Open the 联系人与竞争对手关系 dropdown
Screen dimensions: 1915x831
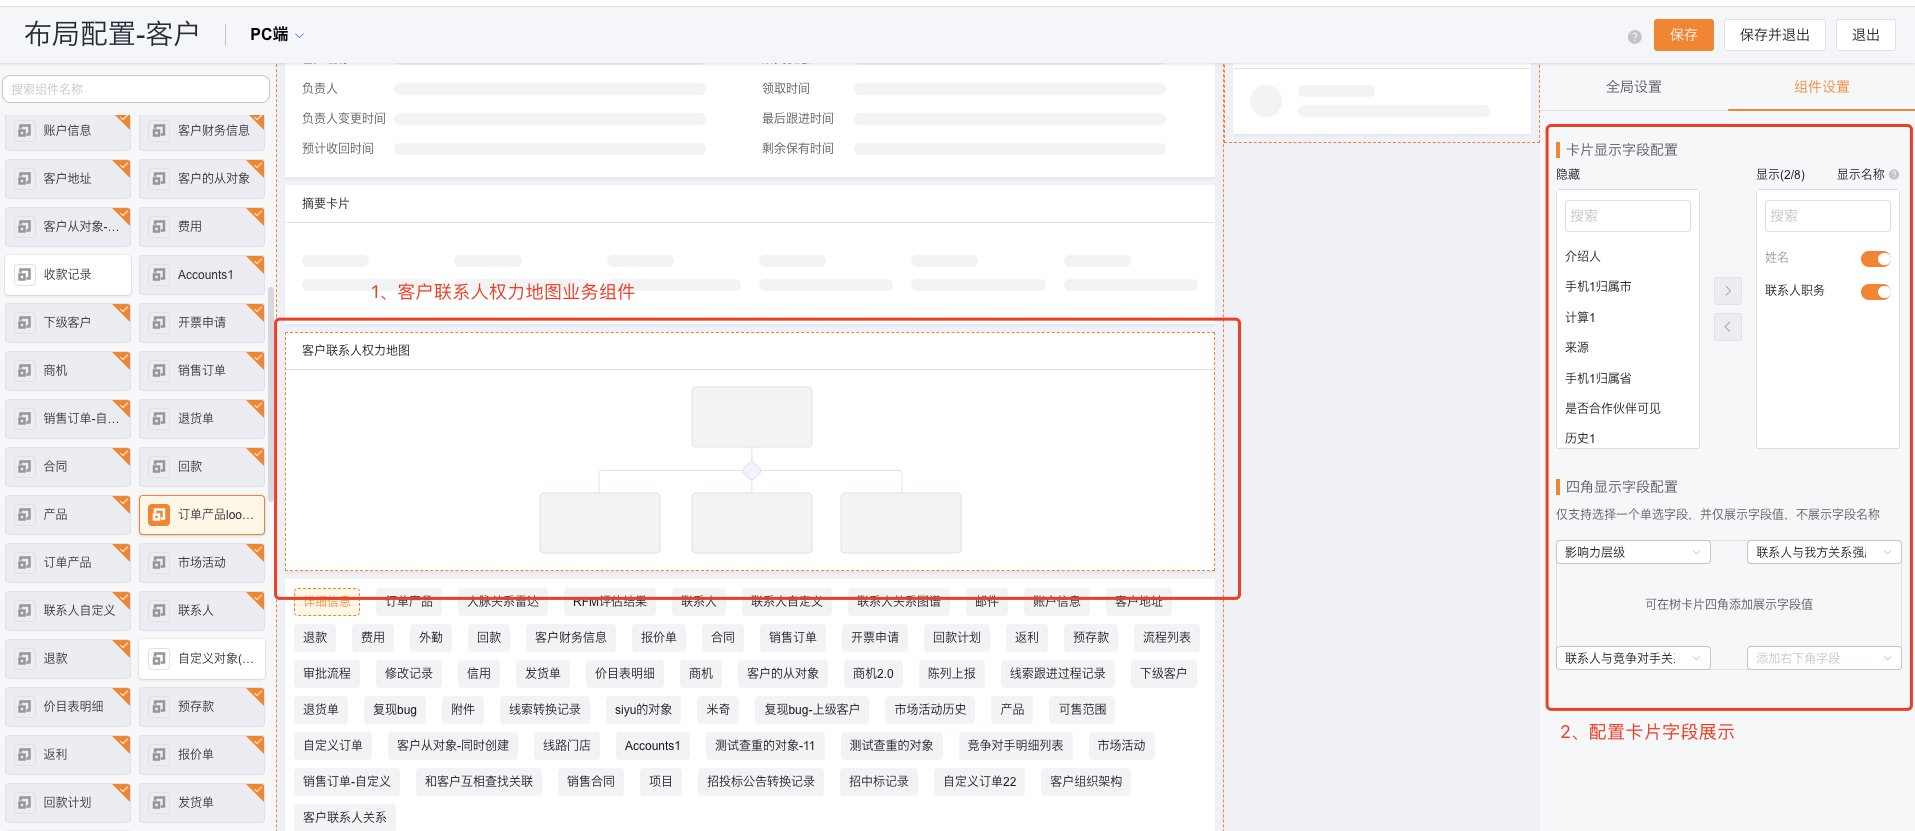pyautogui.click(x=1633, y=658)
